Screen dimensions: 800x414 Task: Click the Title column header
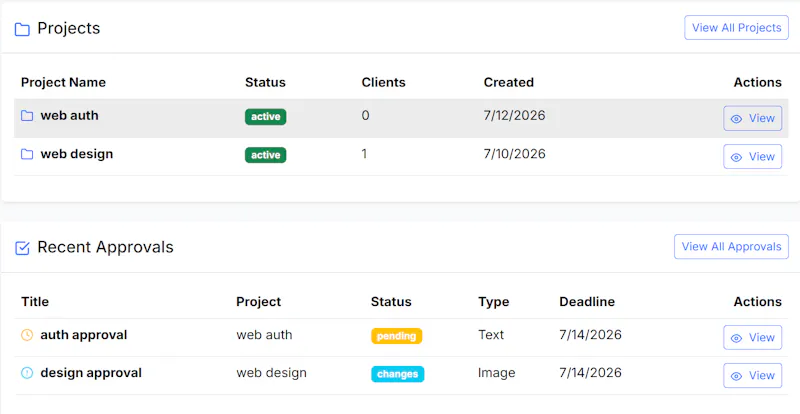(35, 302)
